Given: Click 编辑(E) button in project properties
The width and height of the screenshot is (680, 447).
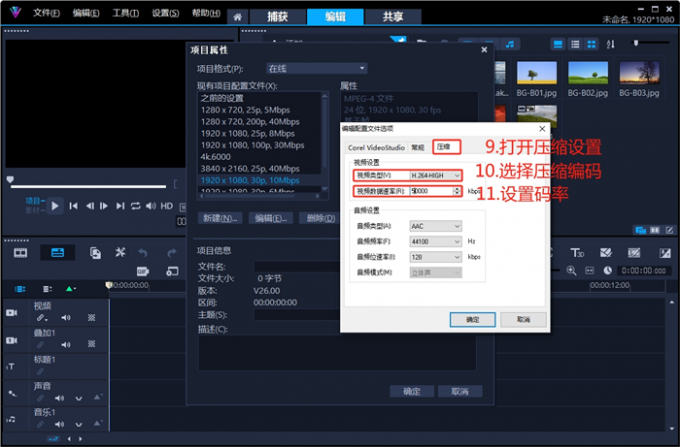Looking at the screenshot, I should click(x=271, y=218).
